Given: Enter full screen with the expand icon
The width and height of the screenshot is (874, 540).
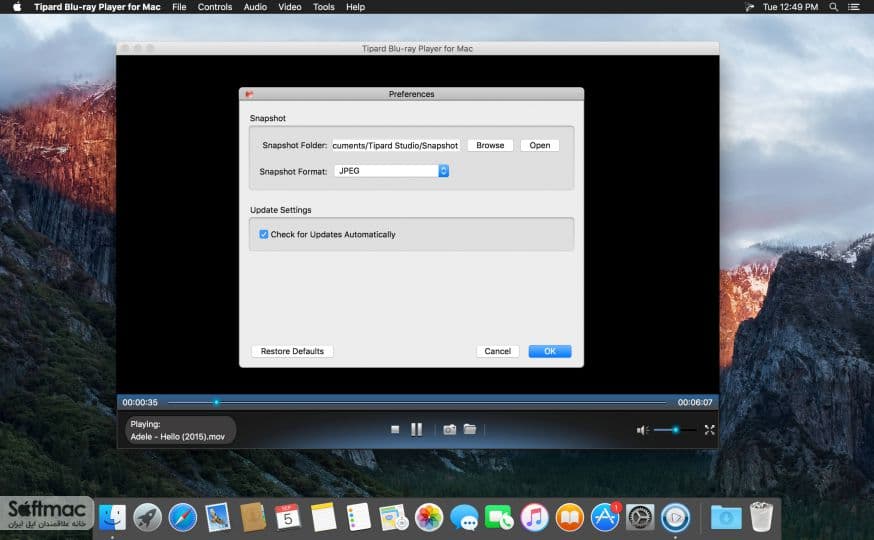Looking at the screenshot, I should point(710,430).
